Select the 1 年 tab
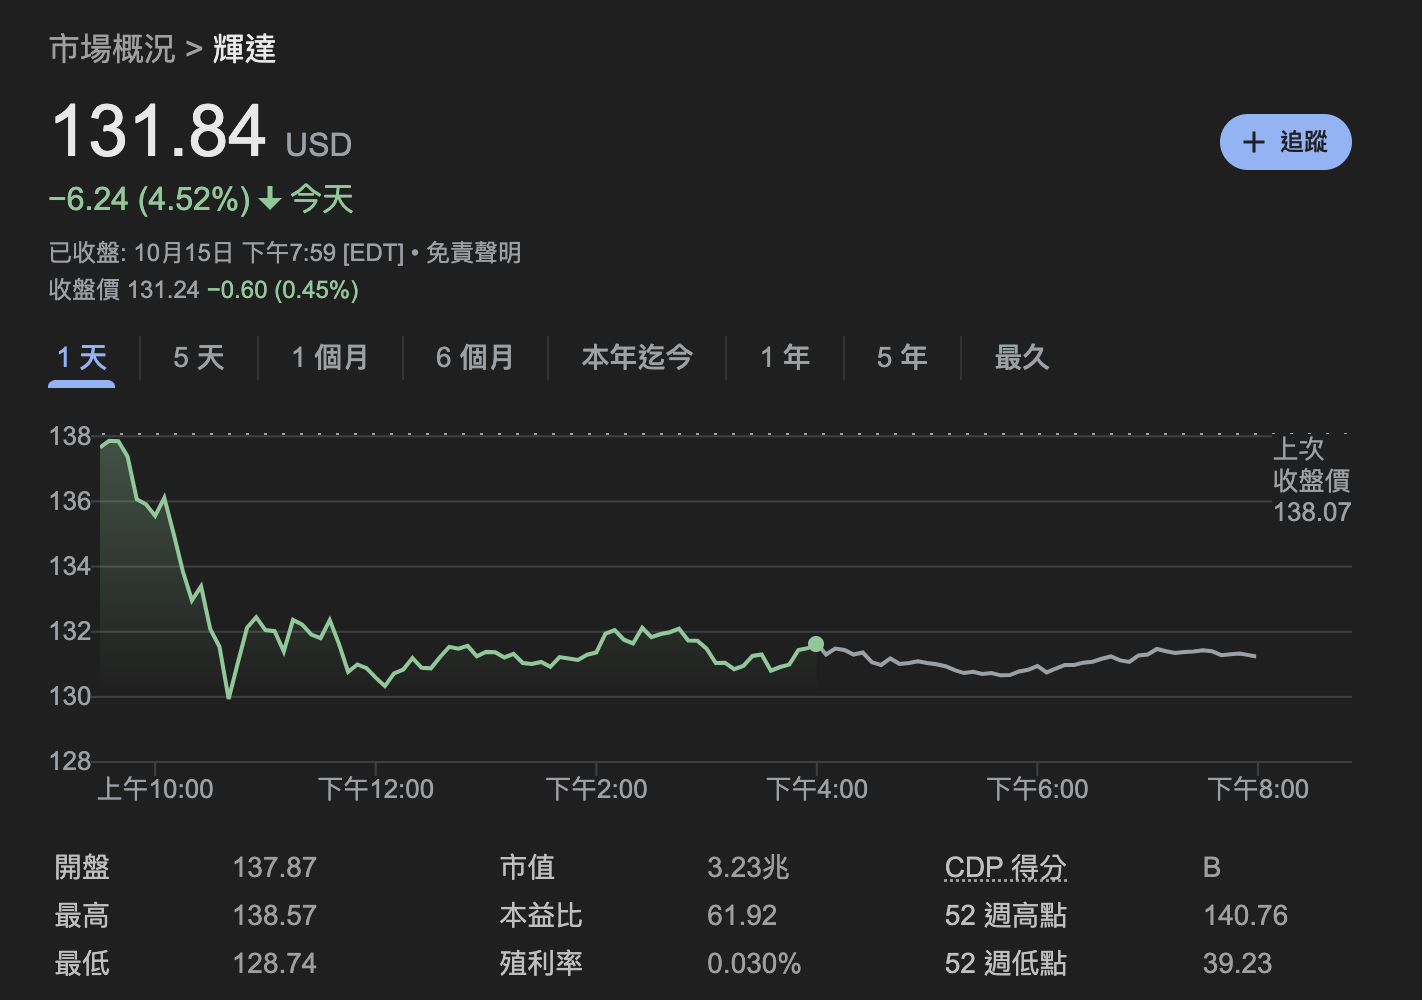Screen dimensions: 1422x1000 click(785, 357)
